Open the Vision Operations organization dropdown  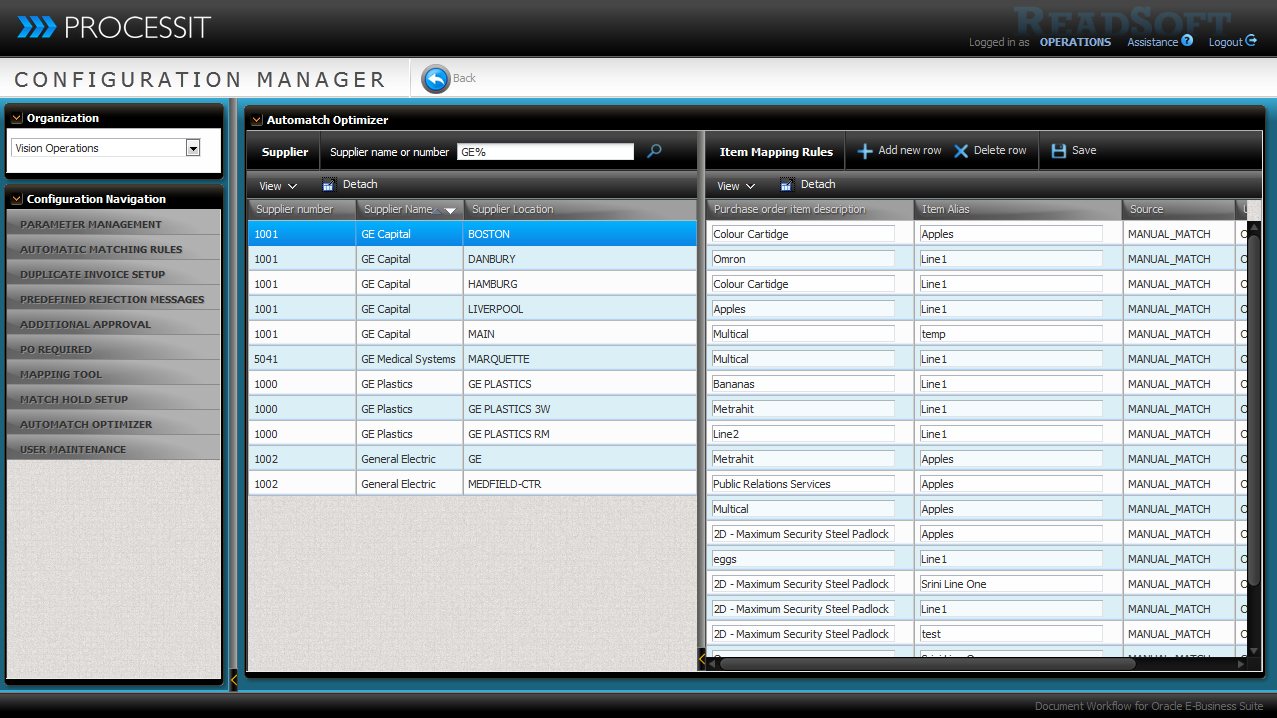click(x=193, y=148)
